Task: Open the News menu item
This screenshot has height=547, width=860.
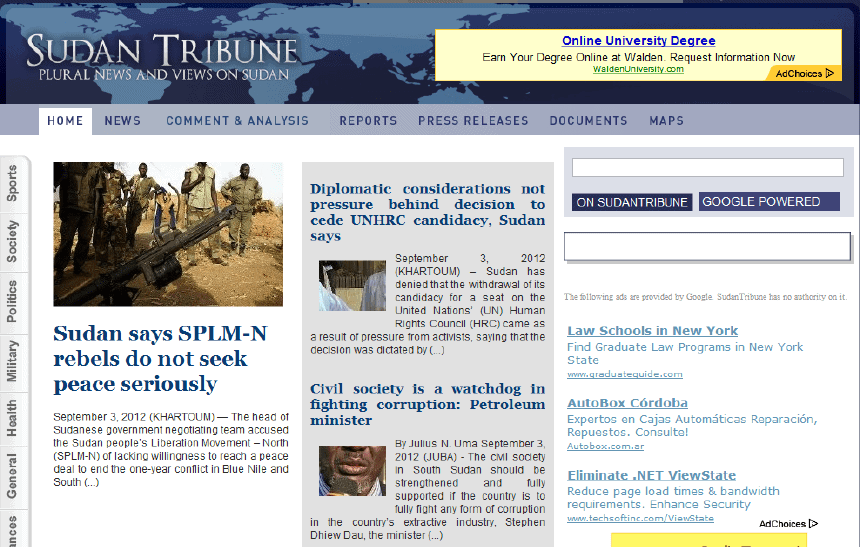Action: [x=123, y=121]
